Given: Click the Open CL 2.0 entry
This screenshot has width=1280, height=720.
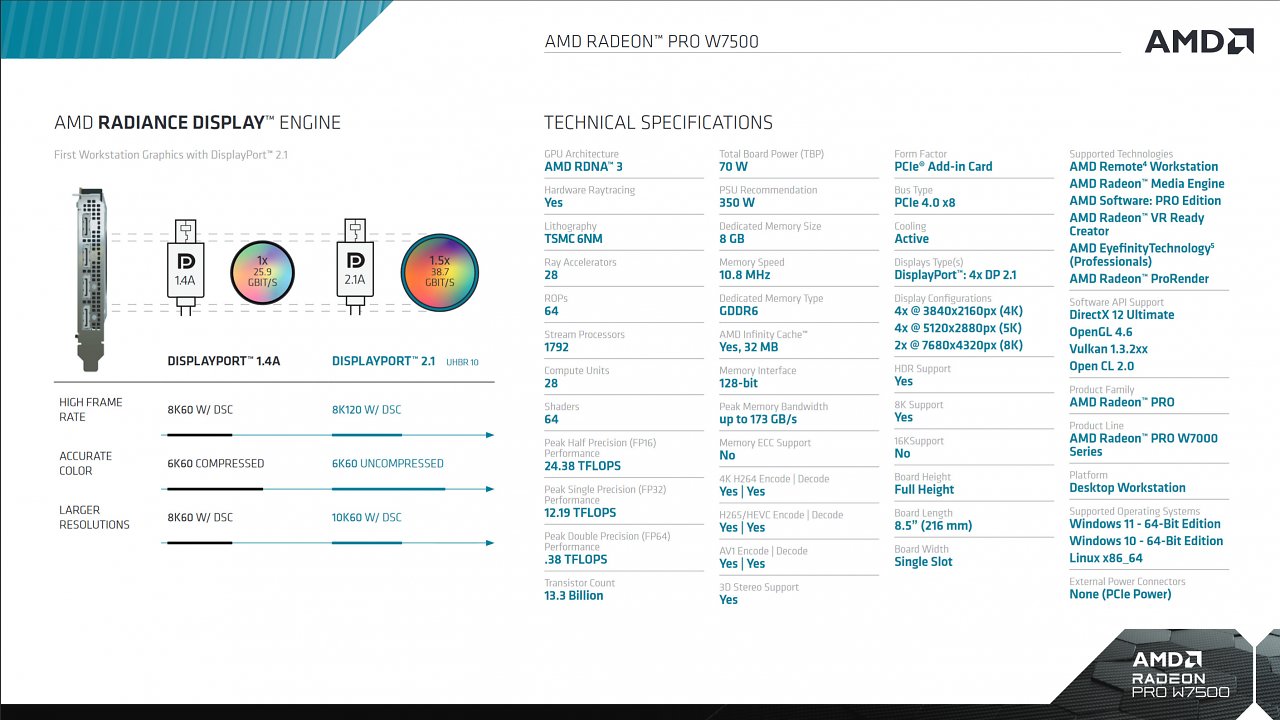Looking at the screenshot, I should tap(1101, 366).
